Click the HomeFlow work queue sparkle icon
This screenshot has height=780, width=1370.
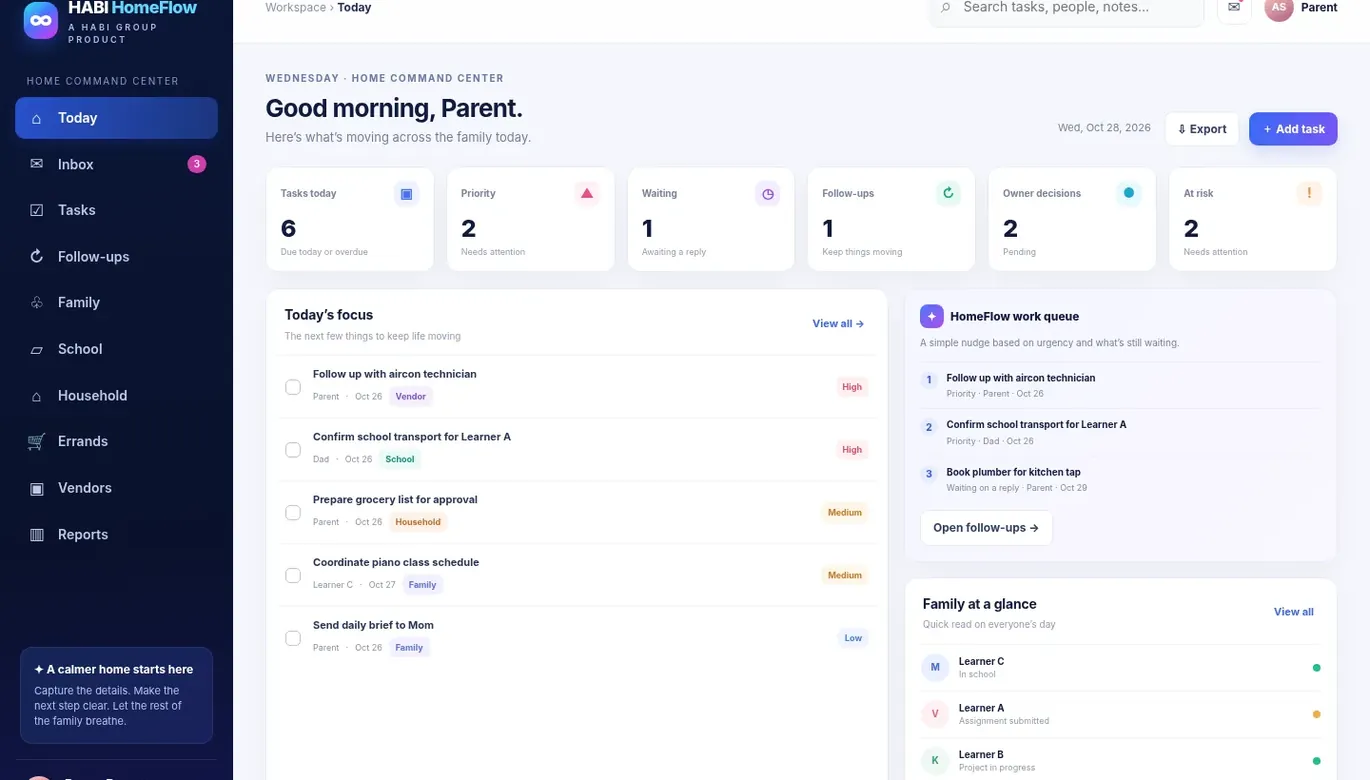coord(932,316)
